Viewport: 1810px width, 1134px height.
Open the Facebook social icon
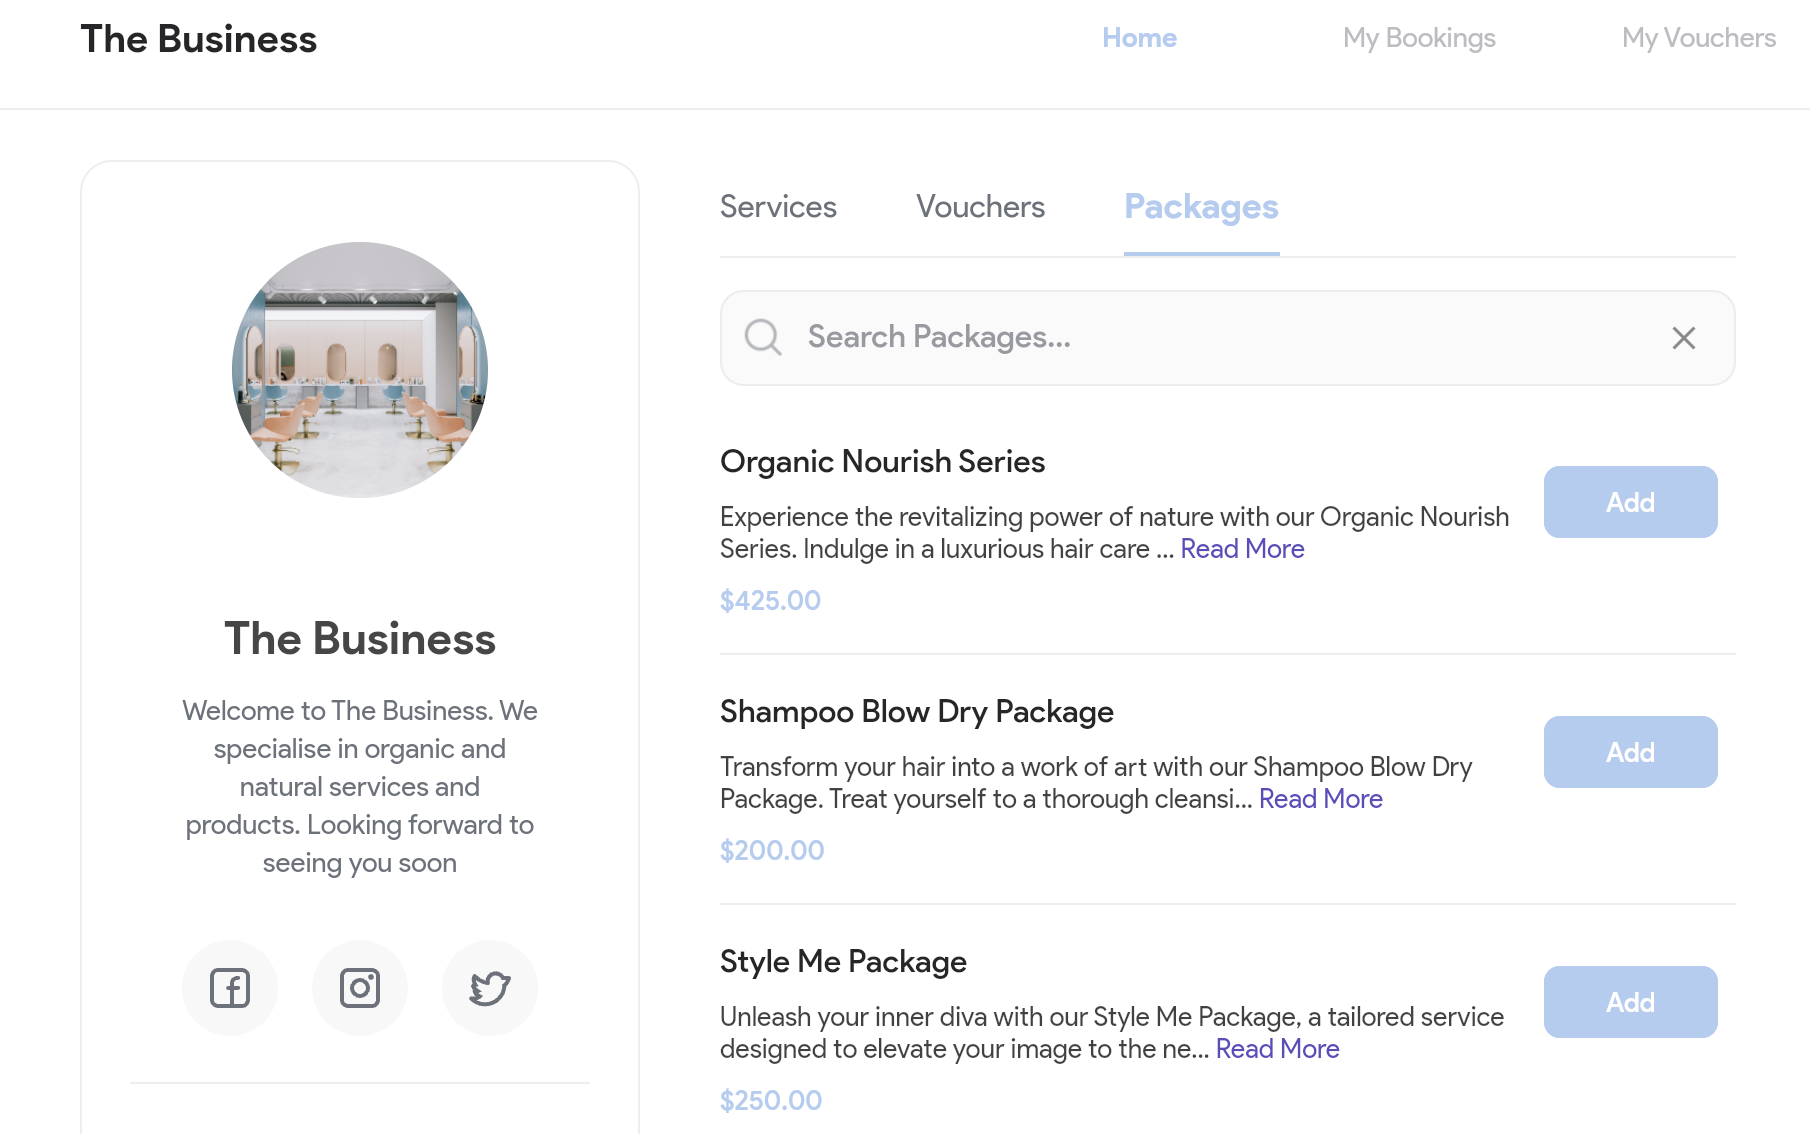[x=230, y=988]
